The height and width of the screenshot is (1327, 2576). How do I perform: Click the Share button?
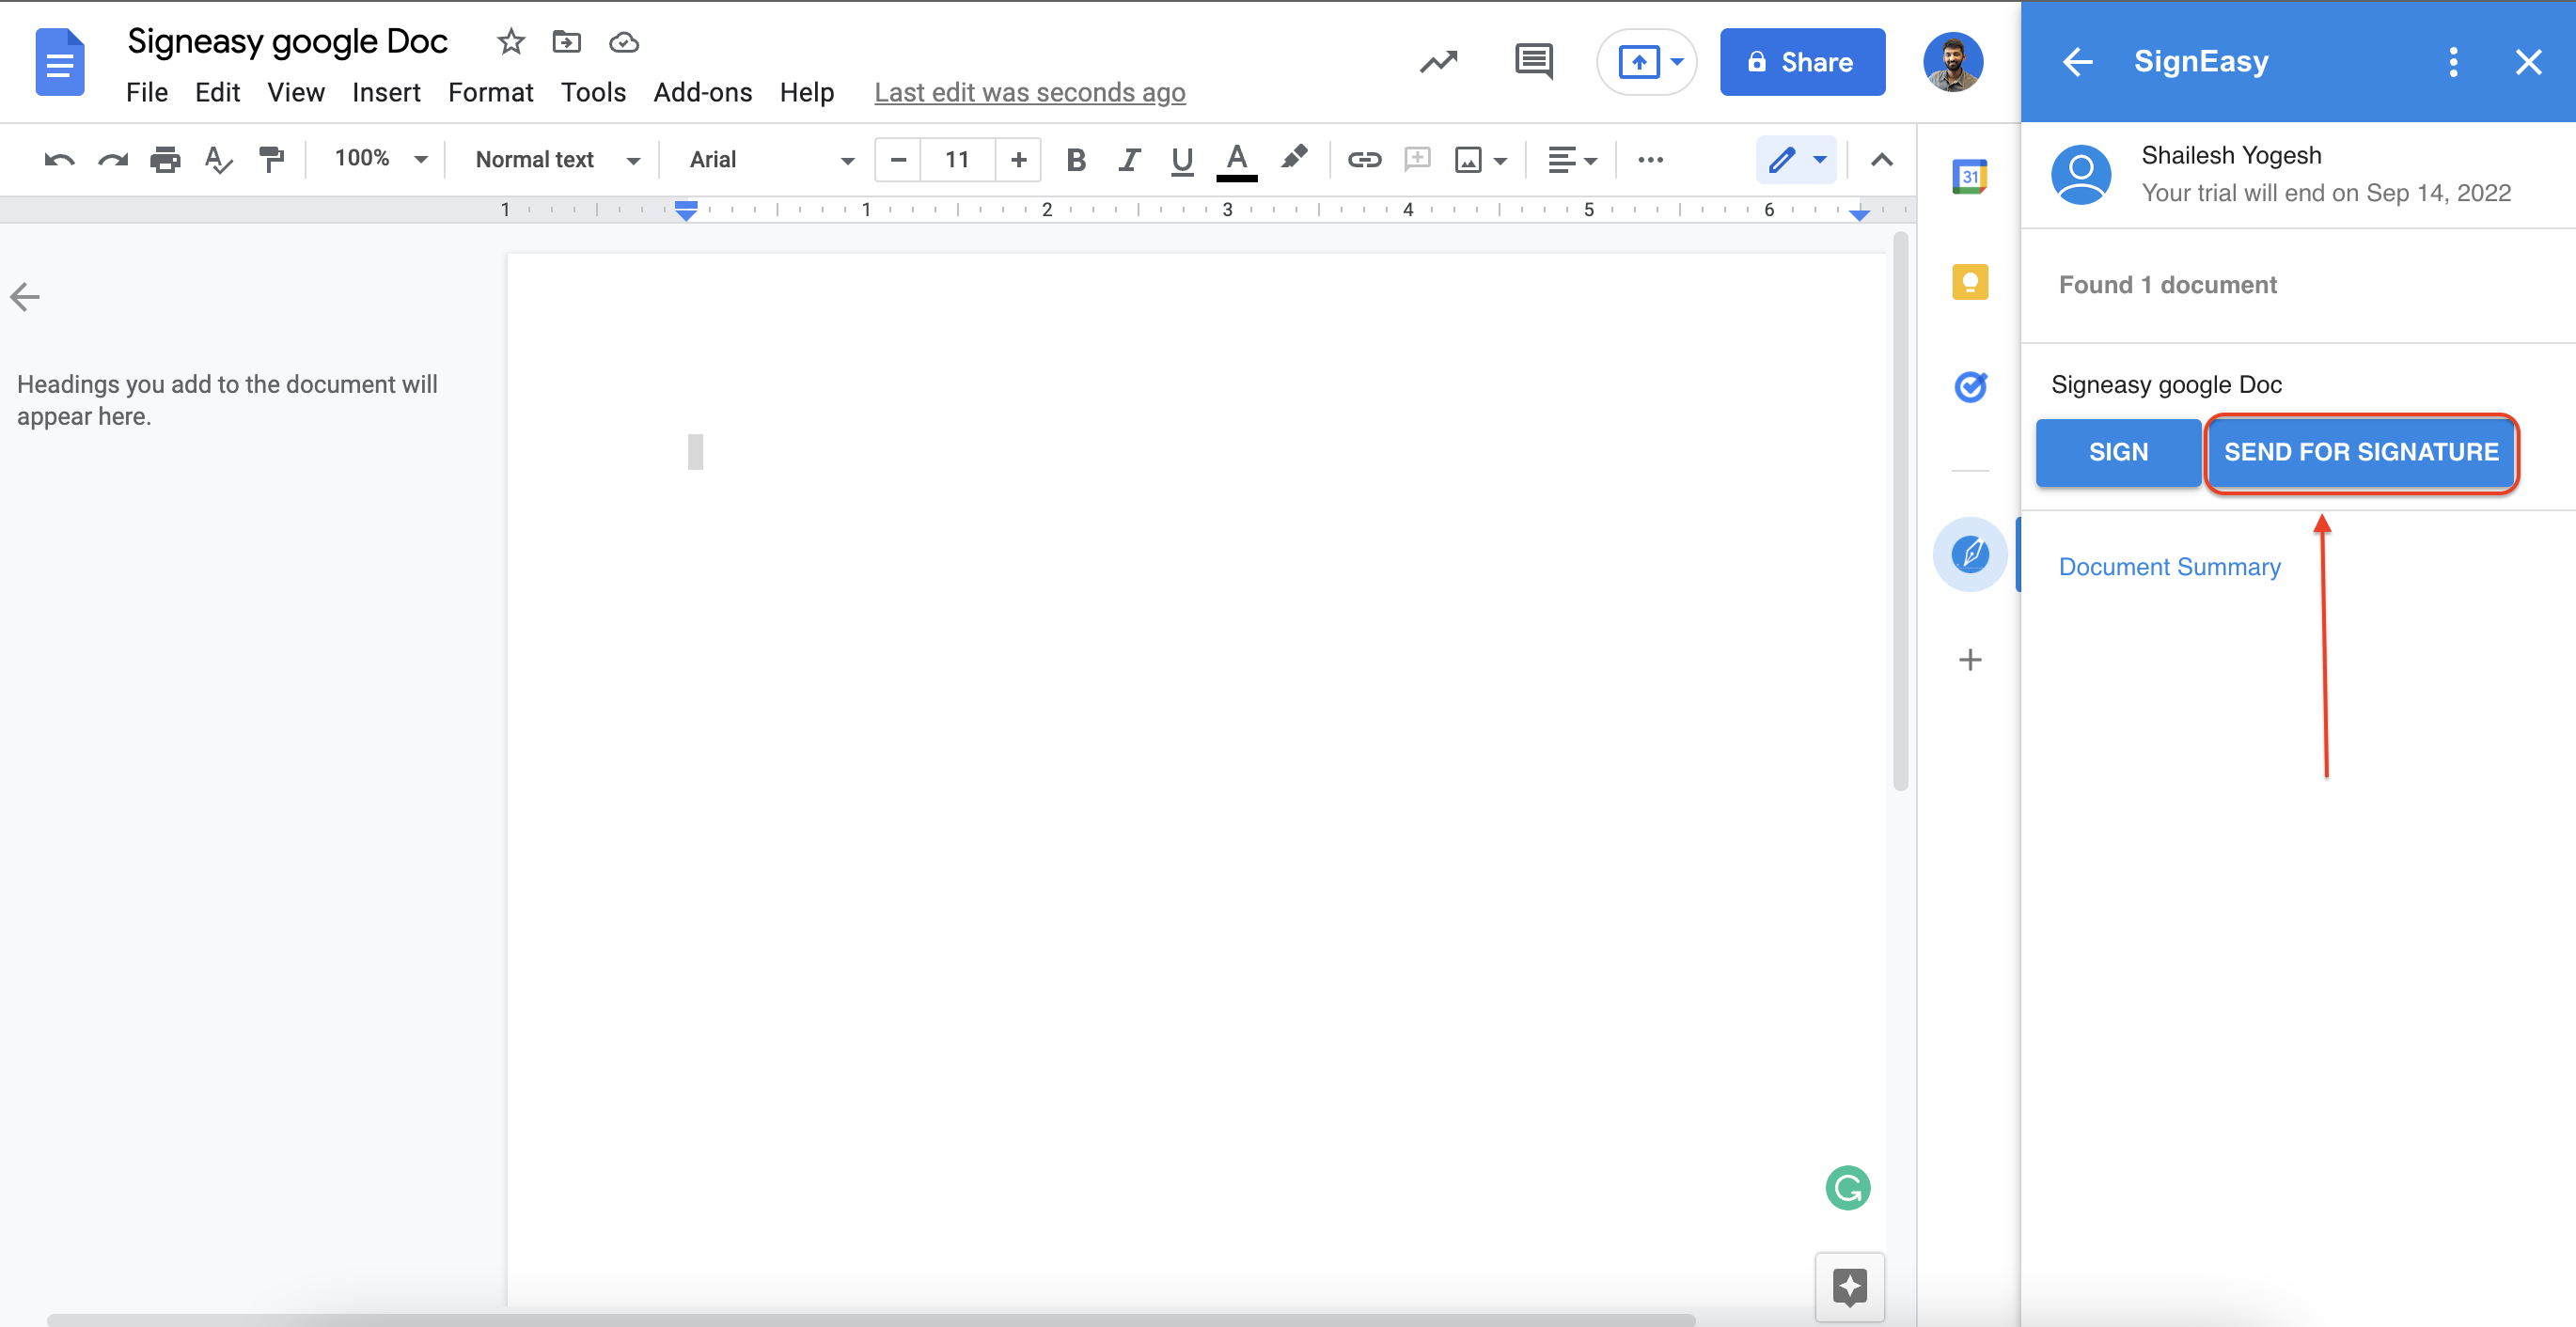point(1802,62)
